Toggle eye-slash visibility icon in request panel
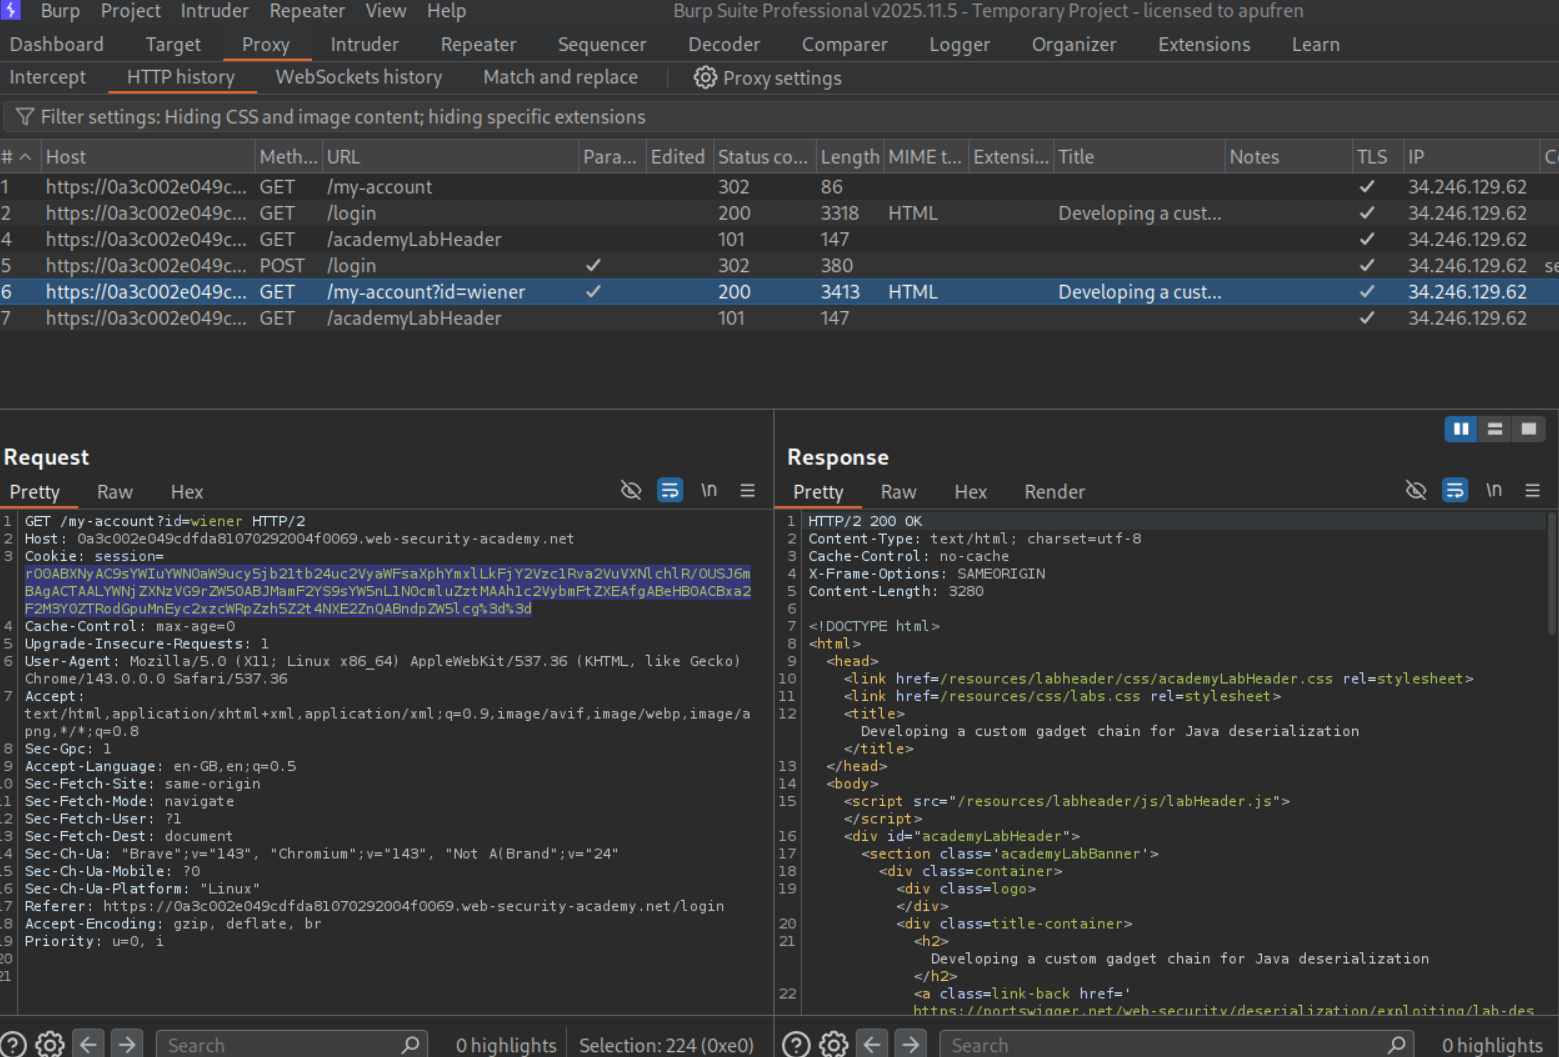 coord(631,490)
